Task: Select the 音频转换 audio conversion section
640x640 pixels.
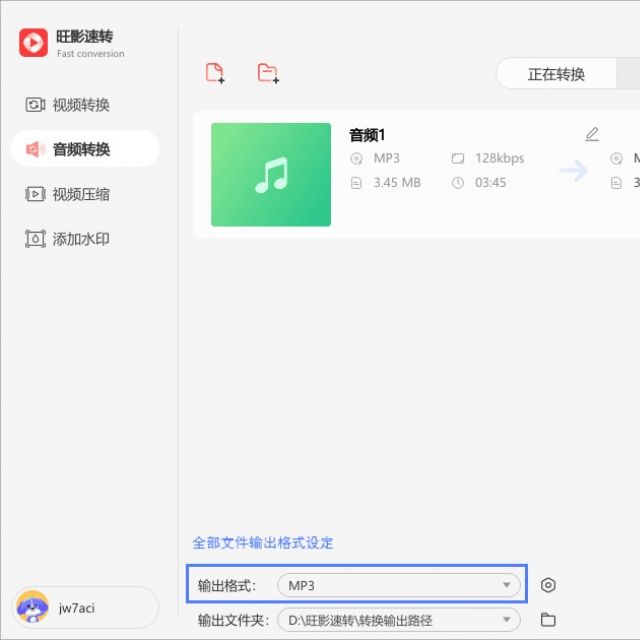Action: point(85,149)
